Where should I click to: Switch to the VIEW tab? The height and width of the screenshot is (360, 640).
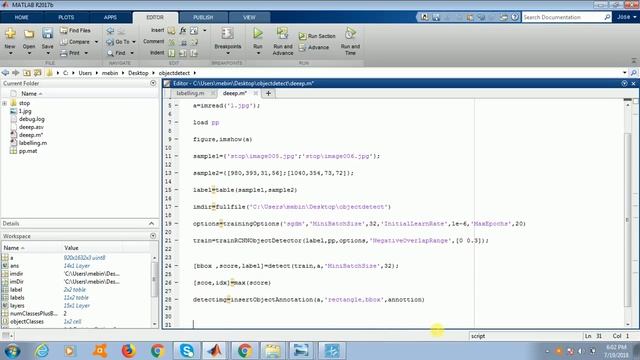[x=249, y=18]
